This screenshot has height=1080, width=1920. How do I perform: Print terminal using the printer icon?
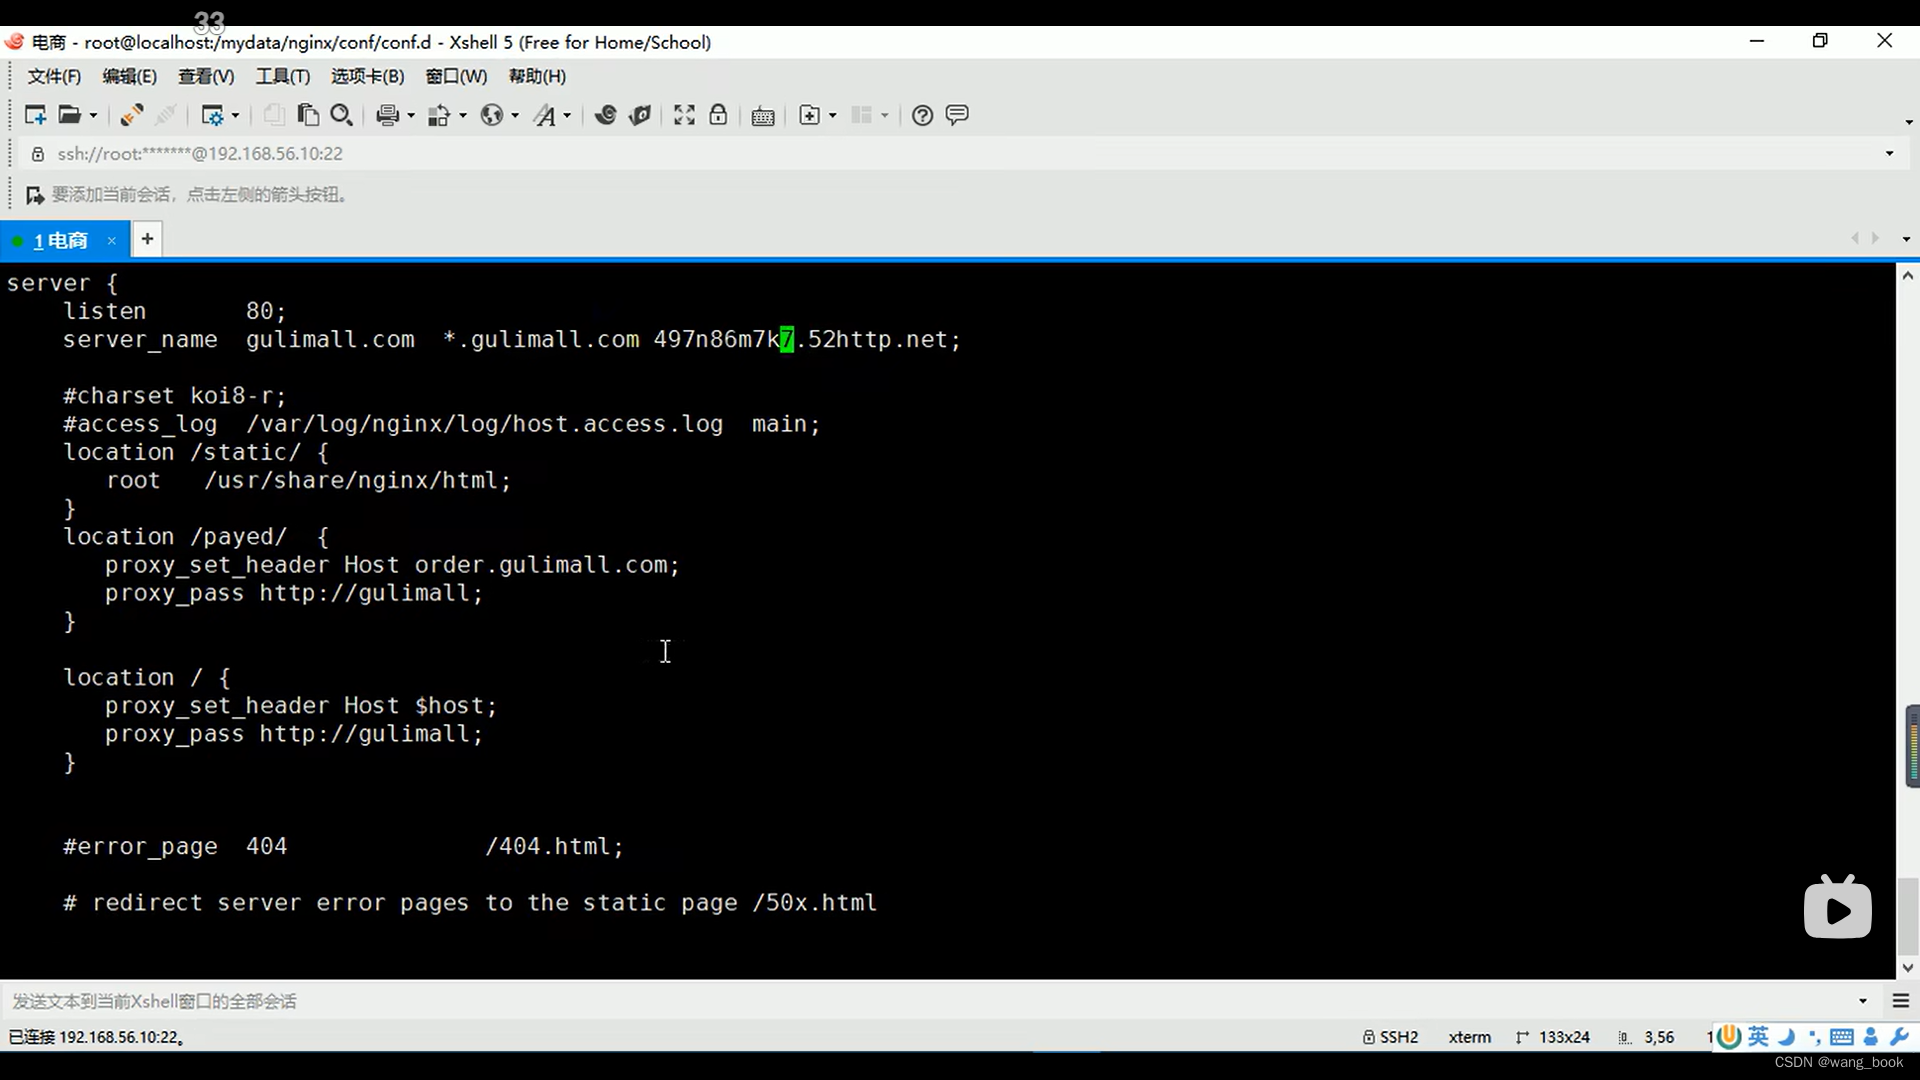point(388,115)
